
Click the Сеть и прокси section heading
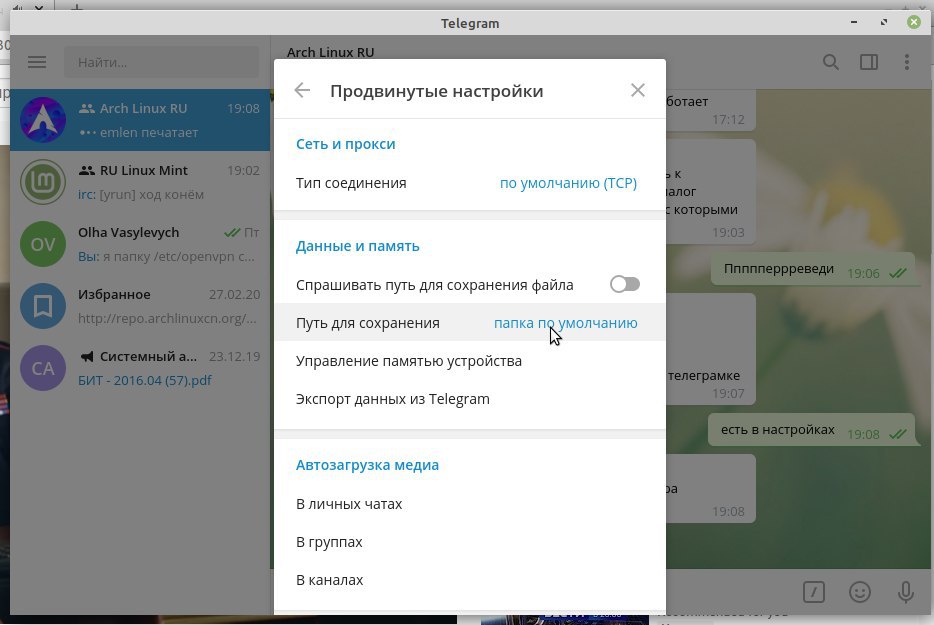345,144
